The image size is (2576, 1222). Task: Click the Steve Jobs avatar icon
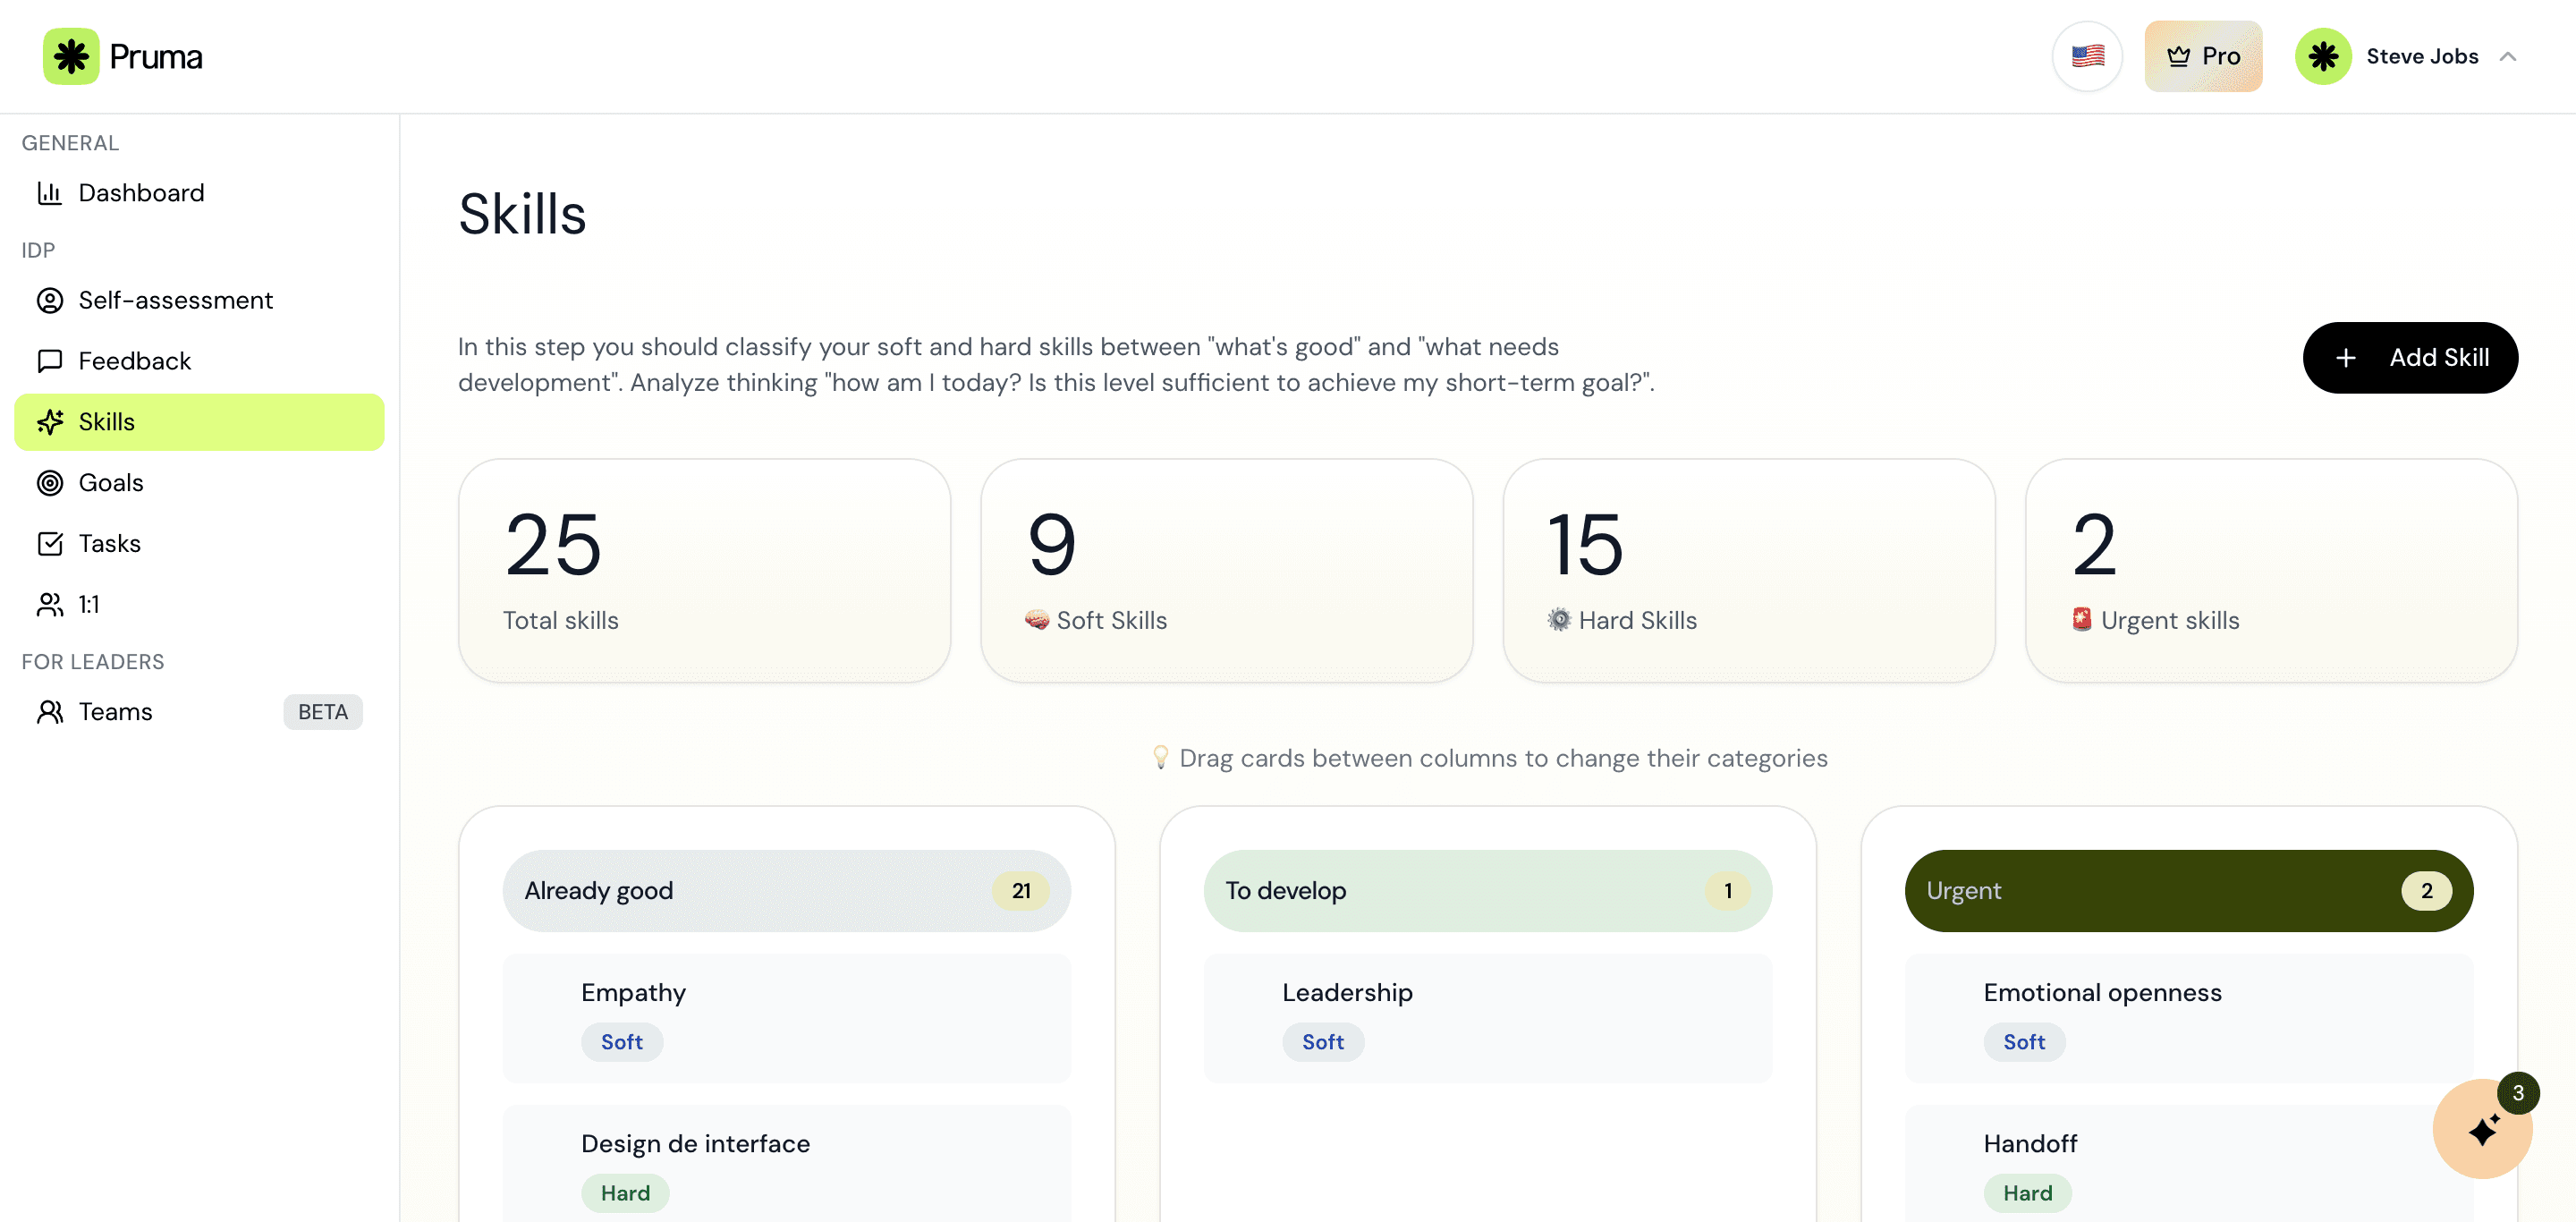click(x=2323, y=56)
